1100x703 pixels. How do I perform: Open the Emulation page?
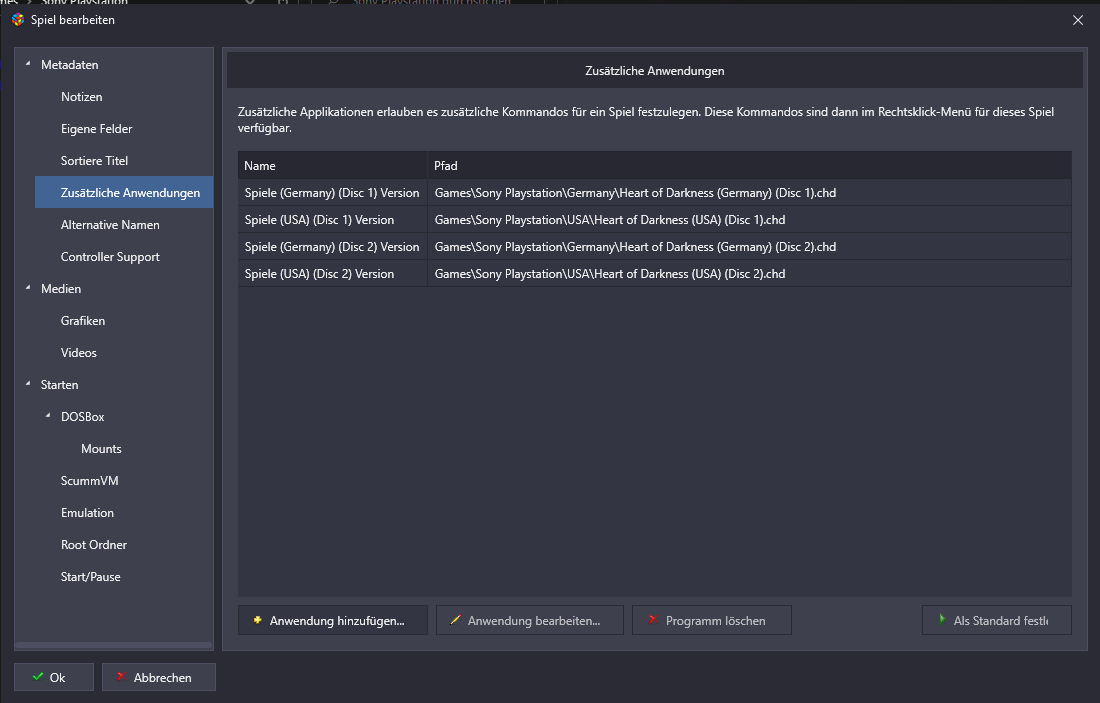click(x=87, y=513)
